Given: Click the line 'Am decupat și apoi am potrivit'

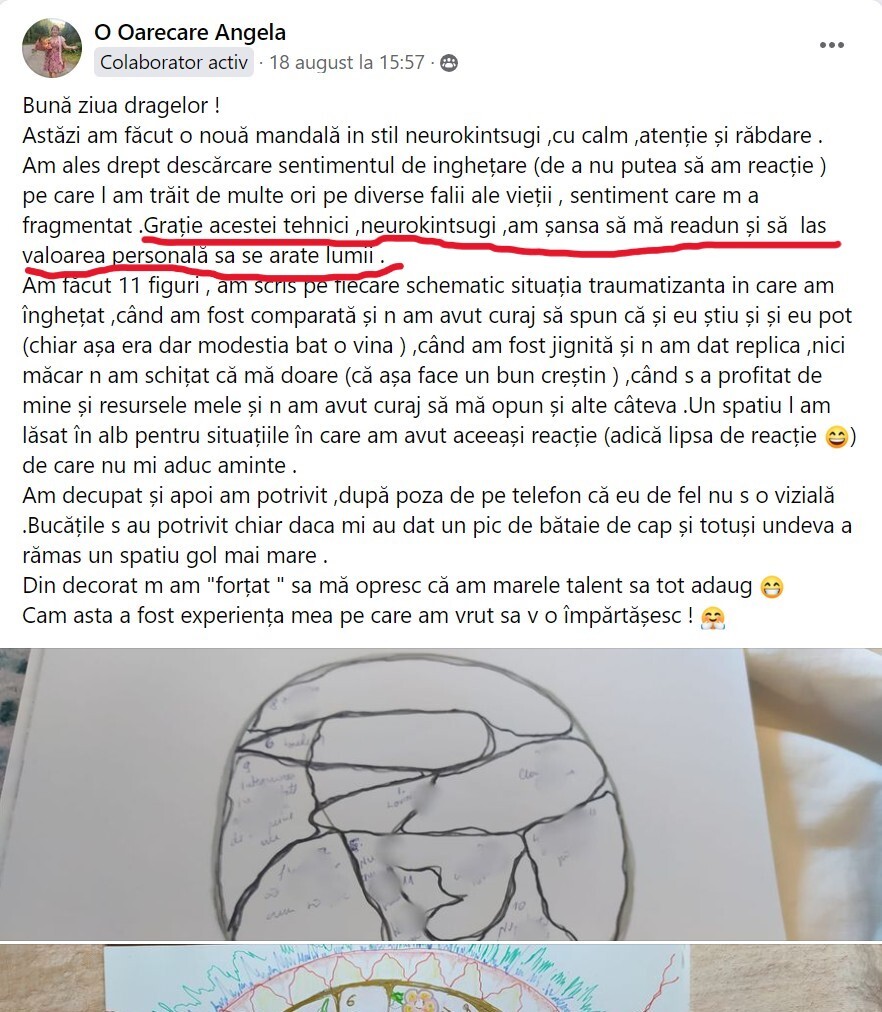Looking at the screenshot, I should click(x=175, y=495).
